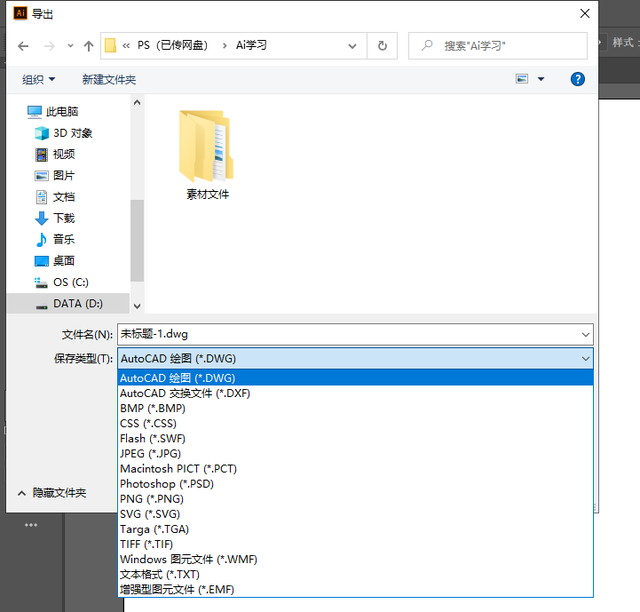This screenshot has height=612, width=640.
Task: Expand the 文件名 filename history dropdown
Action: tap(585, 334)
